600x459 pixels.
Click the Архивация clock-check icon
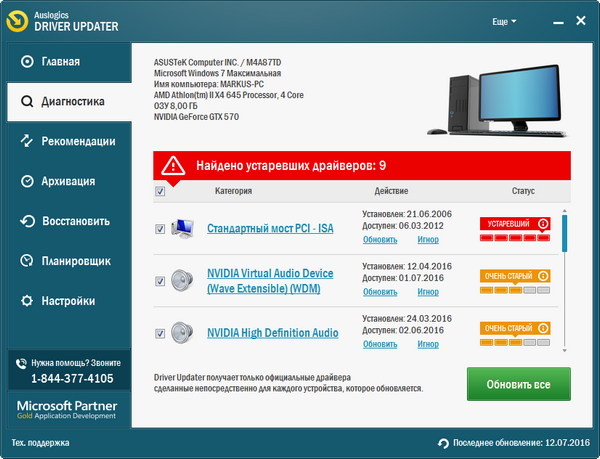(x=27, y=181)
